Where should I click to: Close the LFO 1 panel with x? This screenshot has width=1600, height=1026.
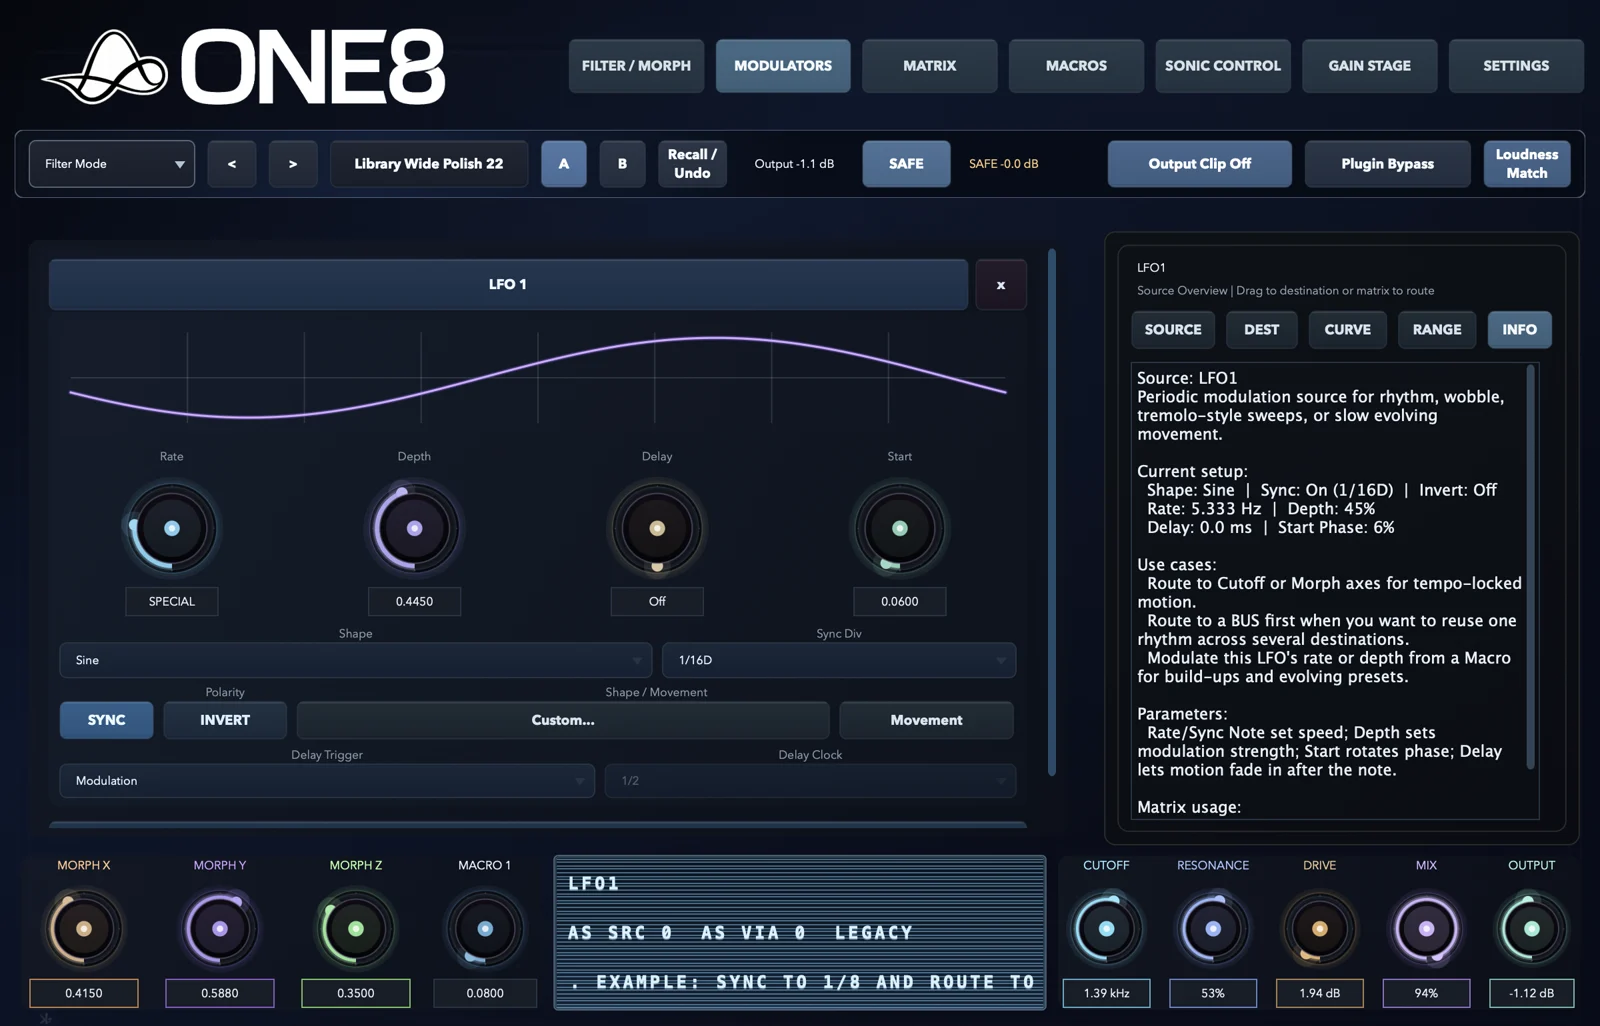pyautogui.click(x=1001, y=285)
